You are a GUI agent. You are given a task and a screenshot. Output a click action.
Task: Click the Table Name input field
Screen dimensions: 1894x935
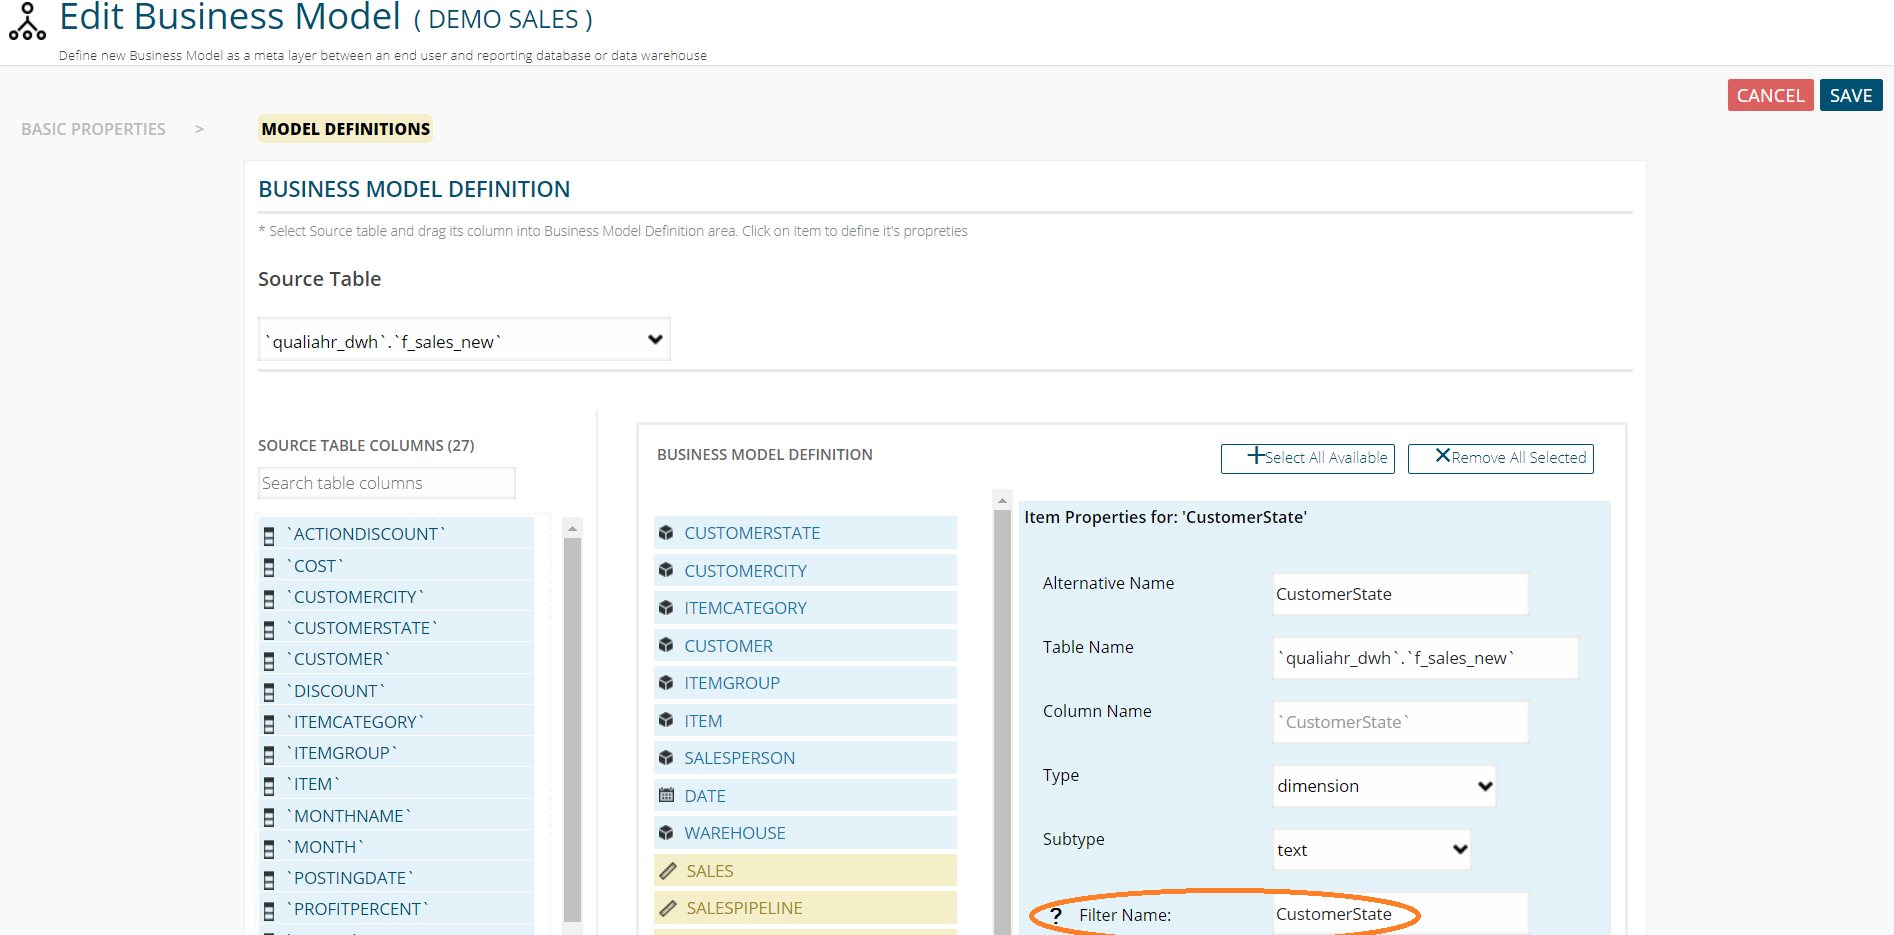(x=1426, y=658)
